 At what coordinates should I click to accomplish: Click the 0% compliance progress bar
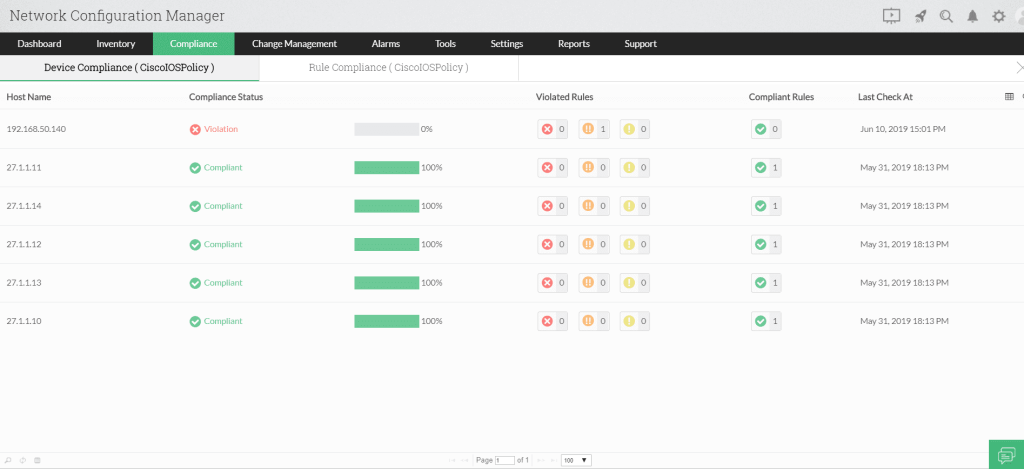click(386, 129)
